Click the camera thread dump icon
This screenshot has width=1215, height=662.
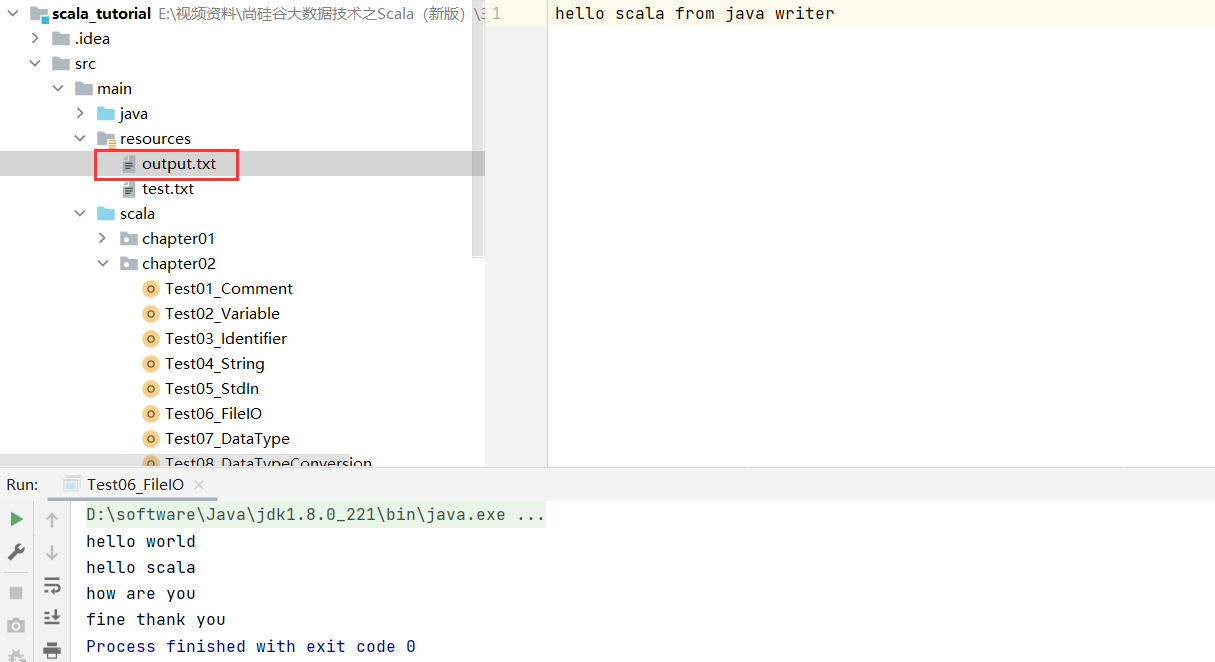coord(16,626)
